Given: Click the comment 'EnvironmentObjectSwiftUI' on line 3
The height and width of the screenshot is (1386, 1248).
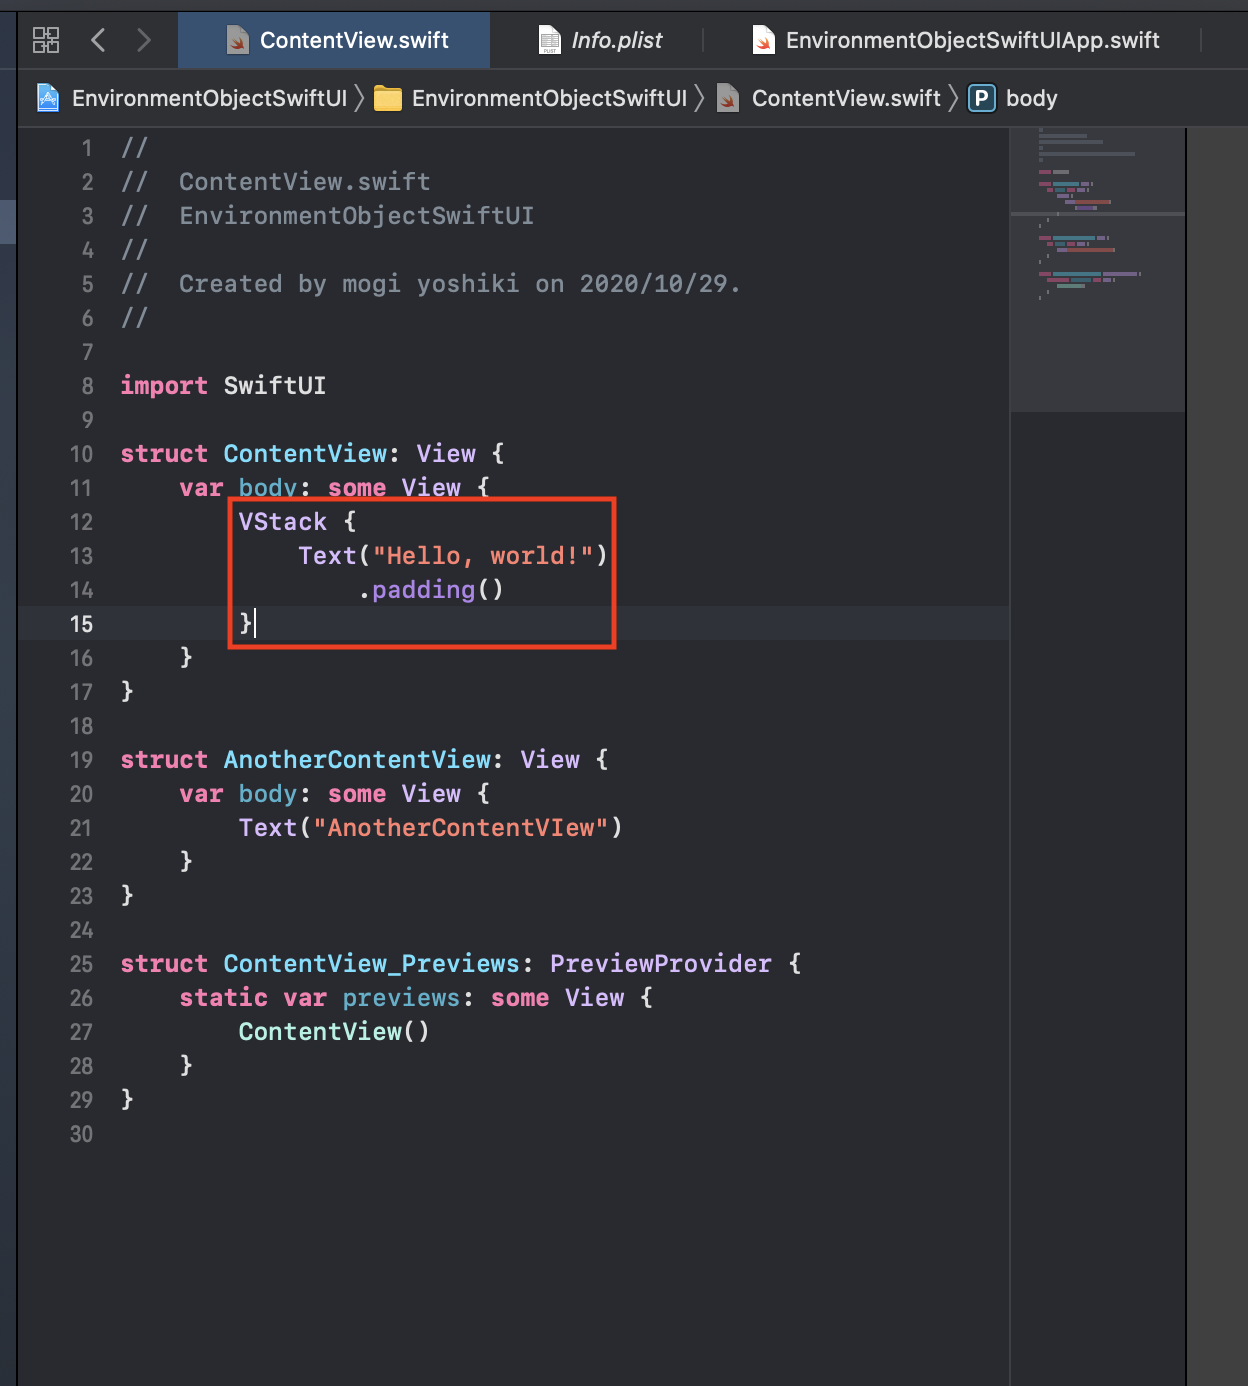Looking at the screenshot, I should coord(357,216).
